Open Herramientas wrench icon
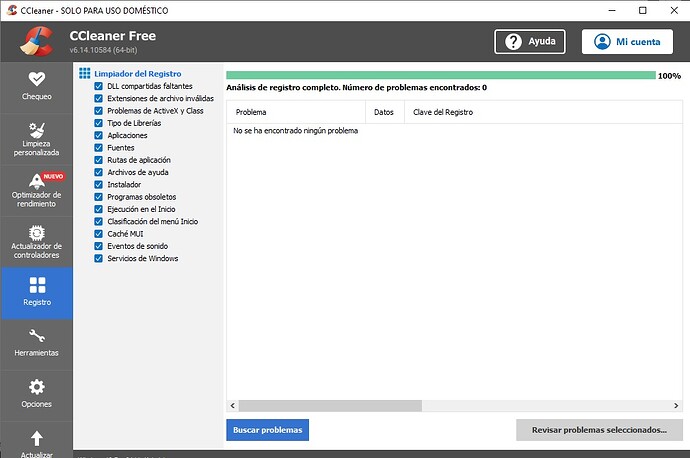The width and height of the screenshot is (690, 458). coord(37,336)
